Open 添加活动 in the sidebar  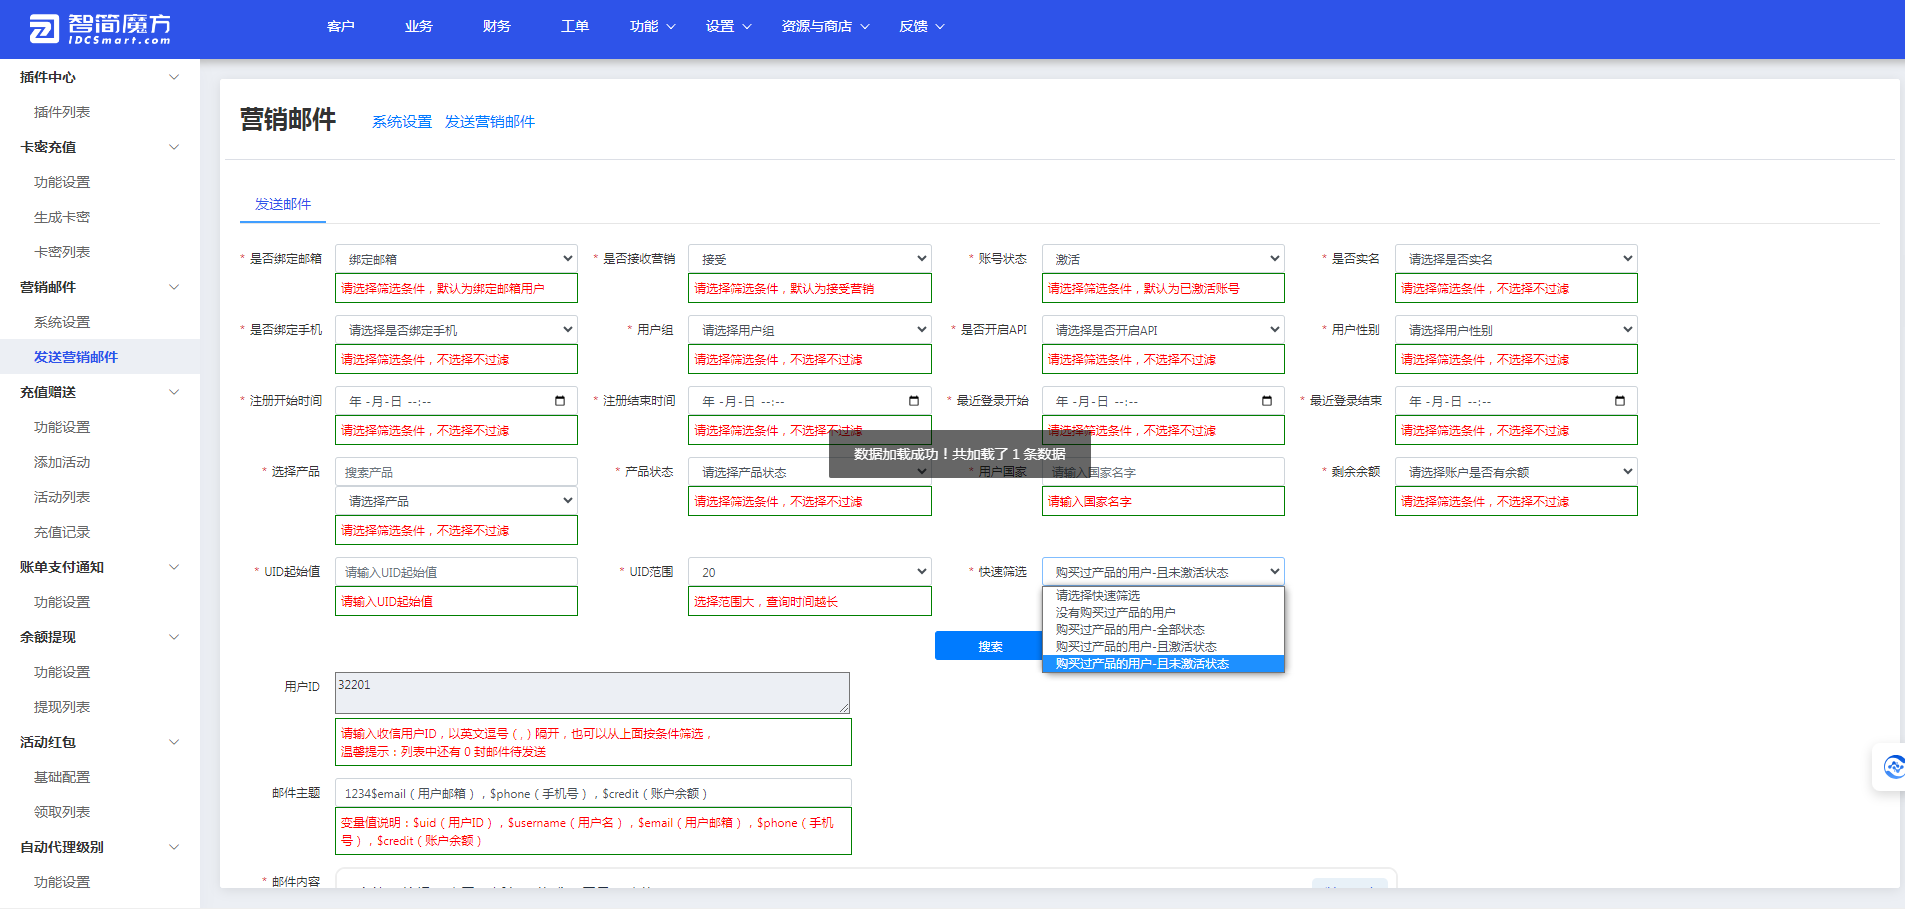coord(62,462)
